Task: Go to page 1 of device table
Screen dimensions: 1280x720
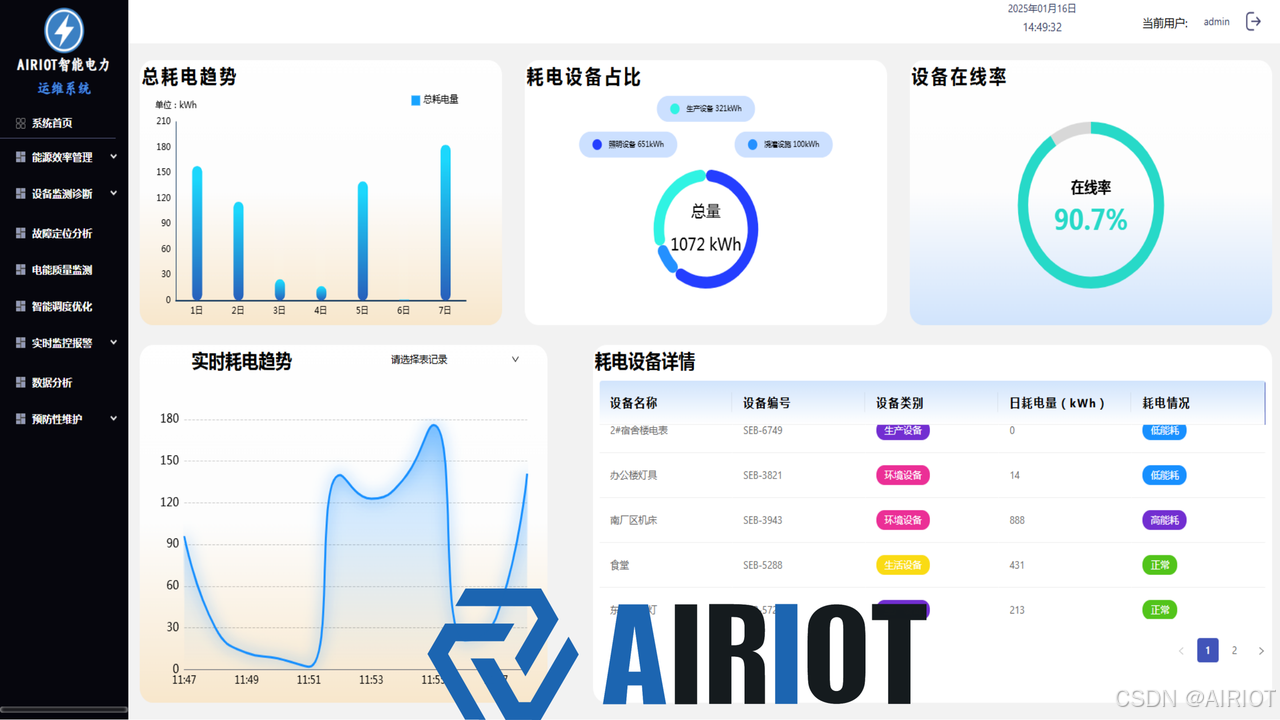Action: 1208,650
